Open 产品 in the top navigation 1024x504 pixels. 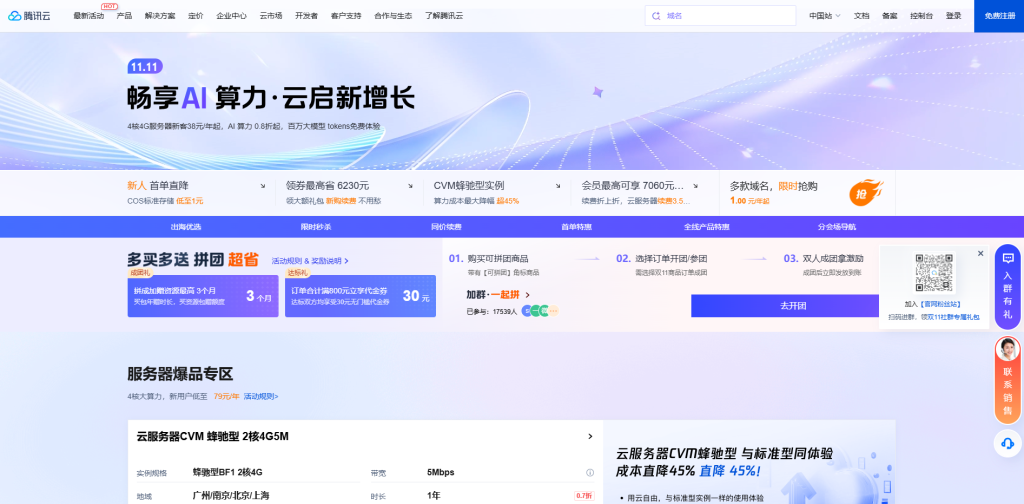point(124,16)
